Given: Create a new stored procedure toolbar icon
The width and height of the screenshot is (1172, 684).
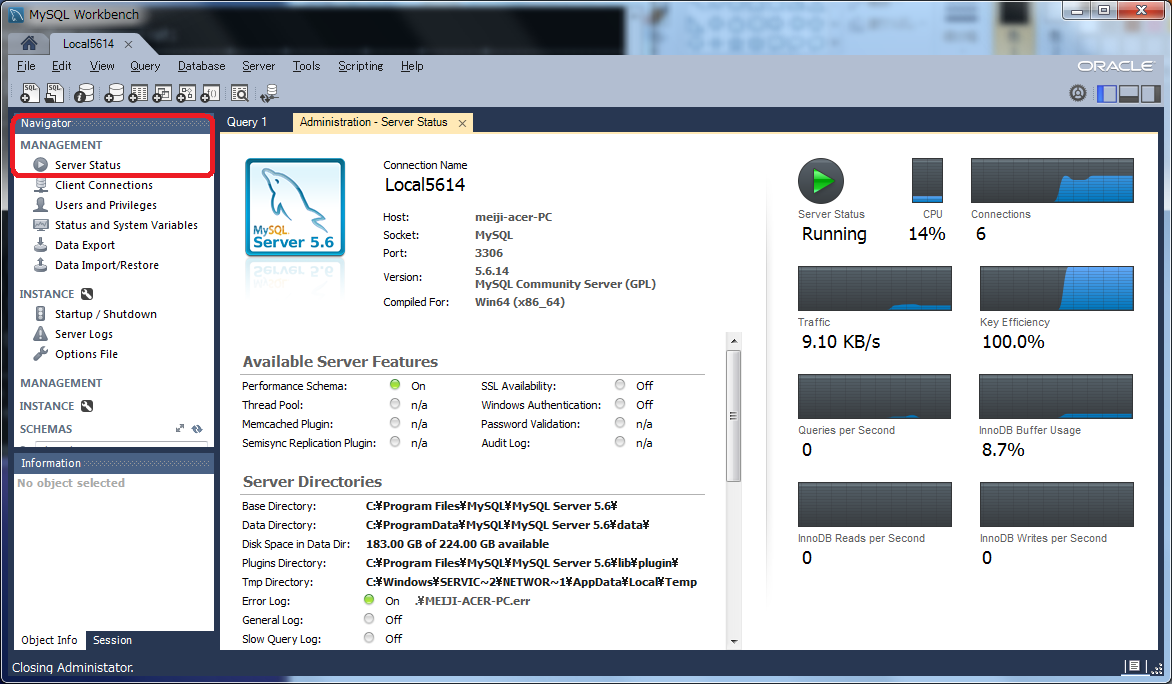Looking at the screenshot, I should [x=186, y=93].
